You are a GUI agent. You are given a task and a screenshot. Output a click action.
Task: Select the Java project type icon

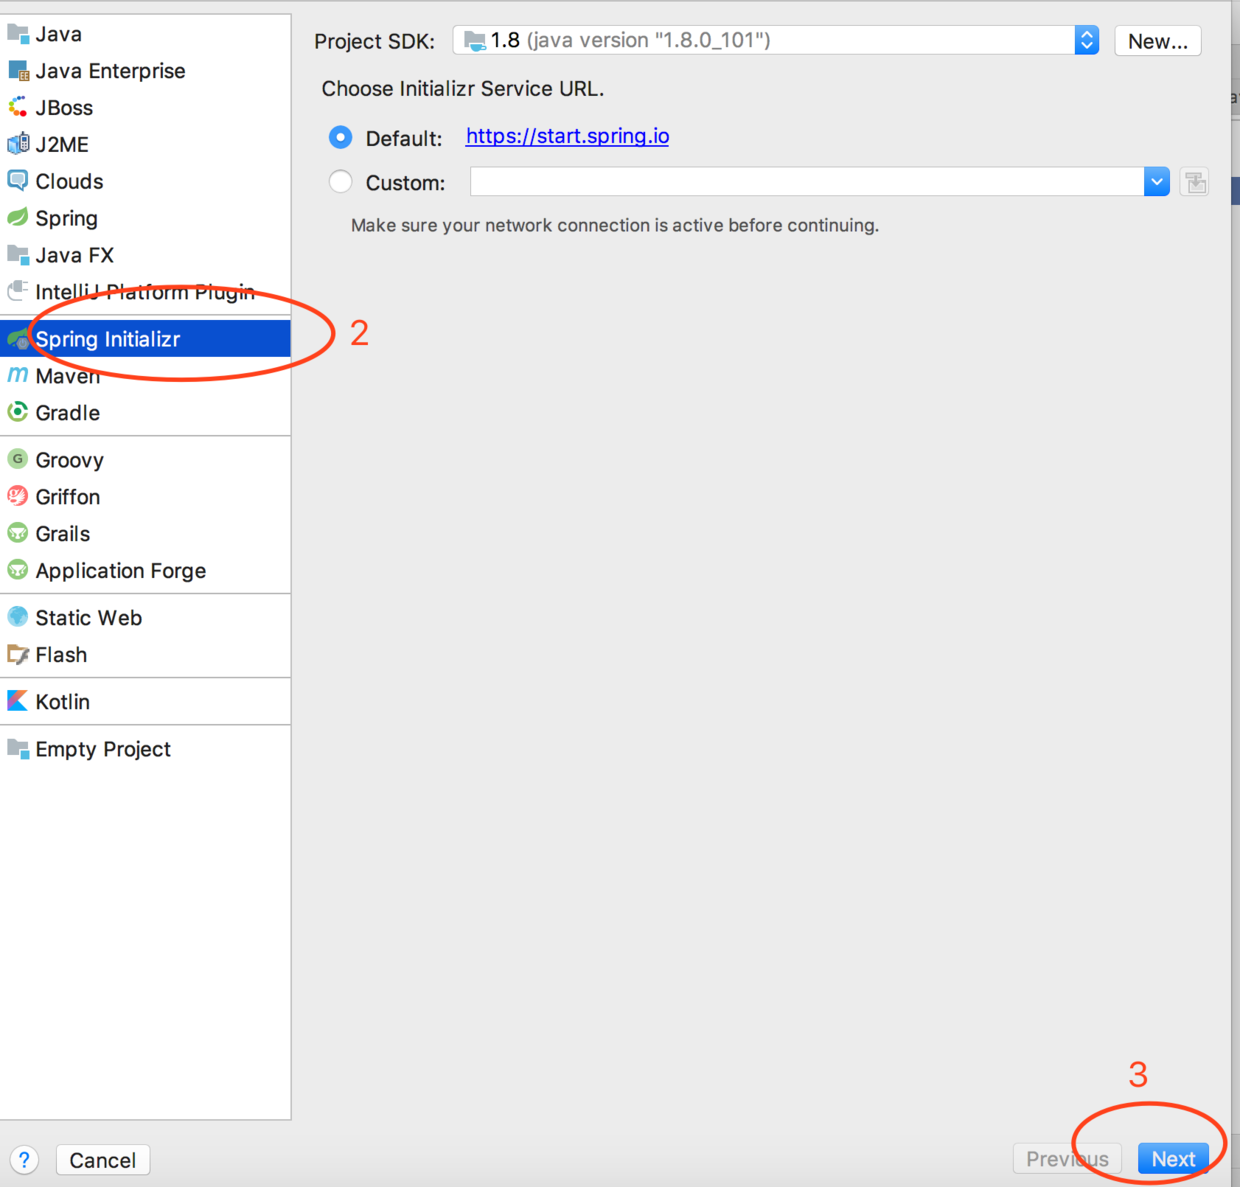click(x=18, y=34)
